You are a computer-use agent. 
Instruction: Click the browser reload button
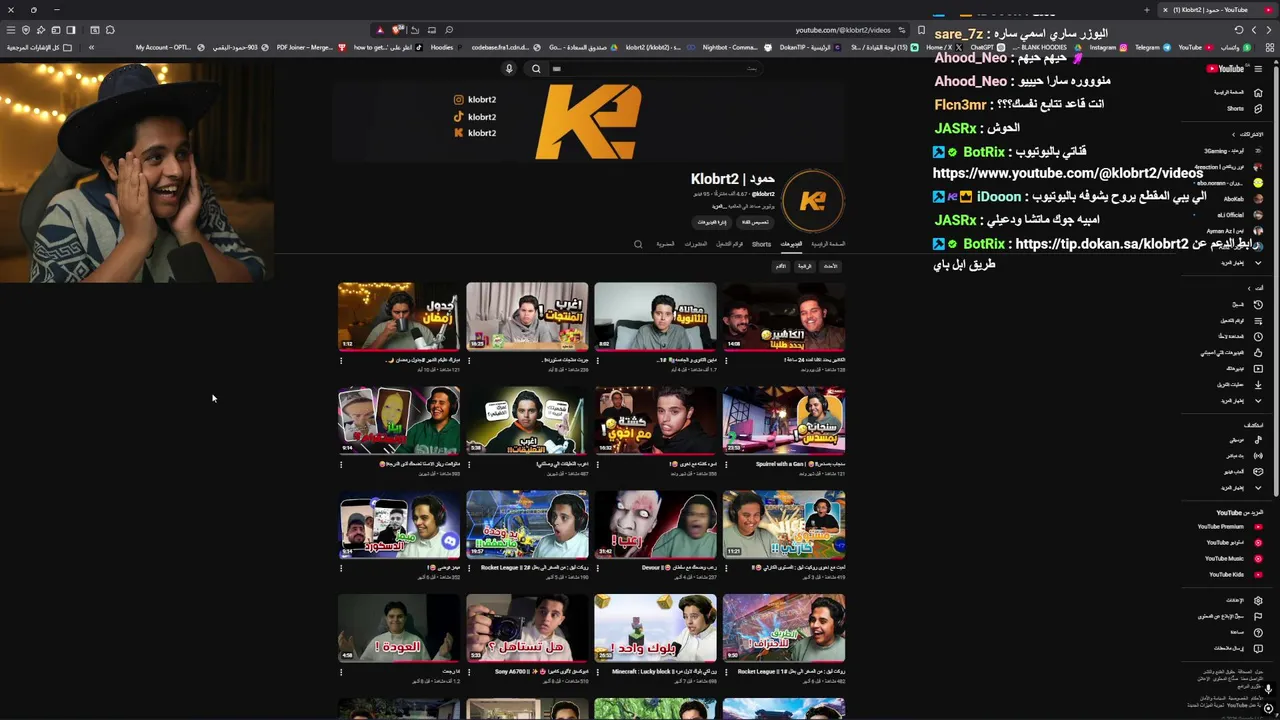click(x=1239, y=30)
